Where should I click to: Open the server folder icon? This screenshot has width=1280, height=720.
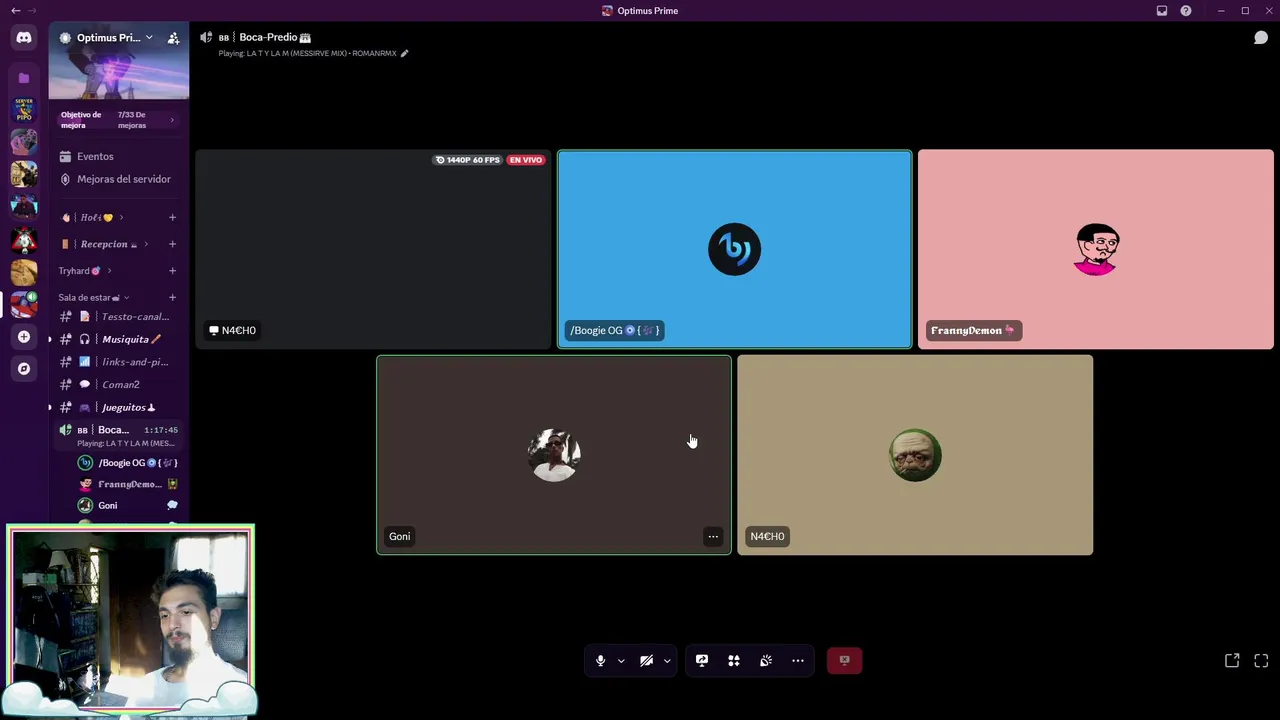24,78
